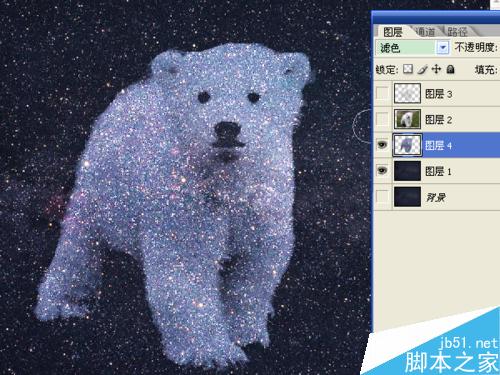Viewport: 500px width, 375px height.
Task: Hide 图层 1 eye icon
Action: click(x=382, y=171)
